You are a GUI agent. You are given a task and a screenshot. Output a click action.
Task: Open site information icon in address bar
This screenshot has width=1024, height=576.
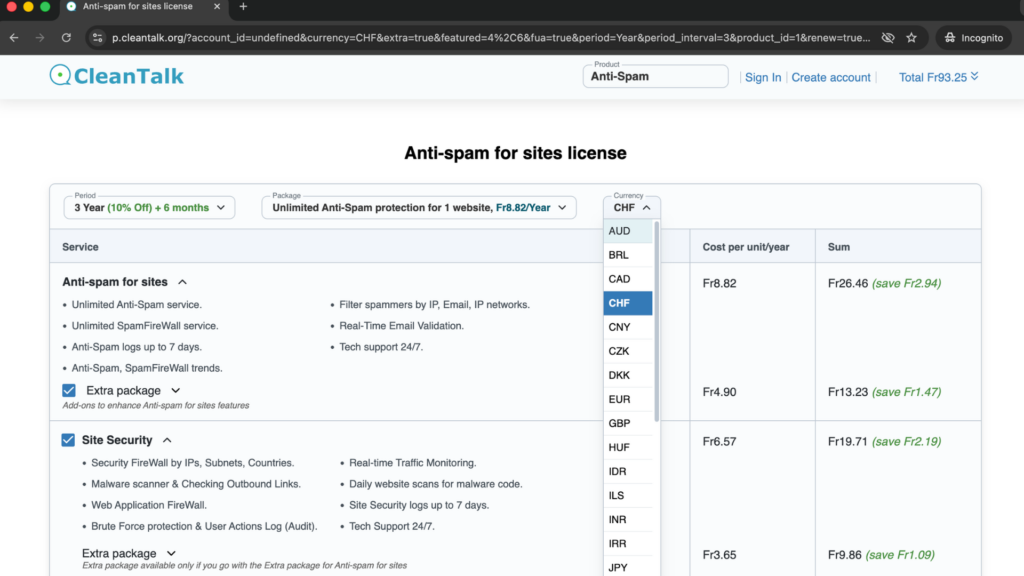[x=97, y=38]
